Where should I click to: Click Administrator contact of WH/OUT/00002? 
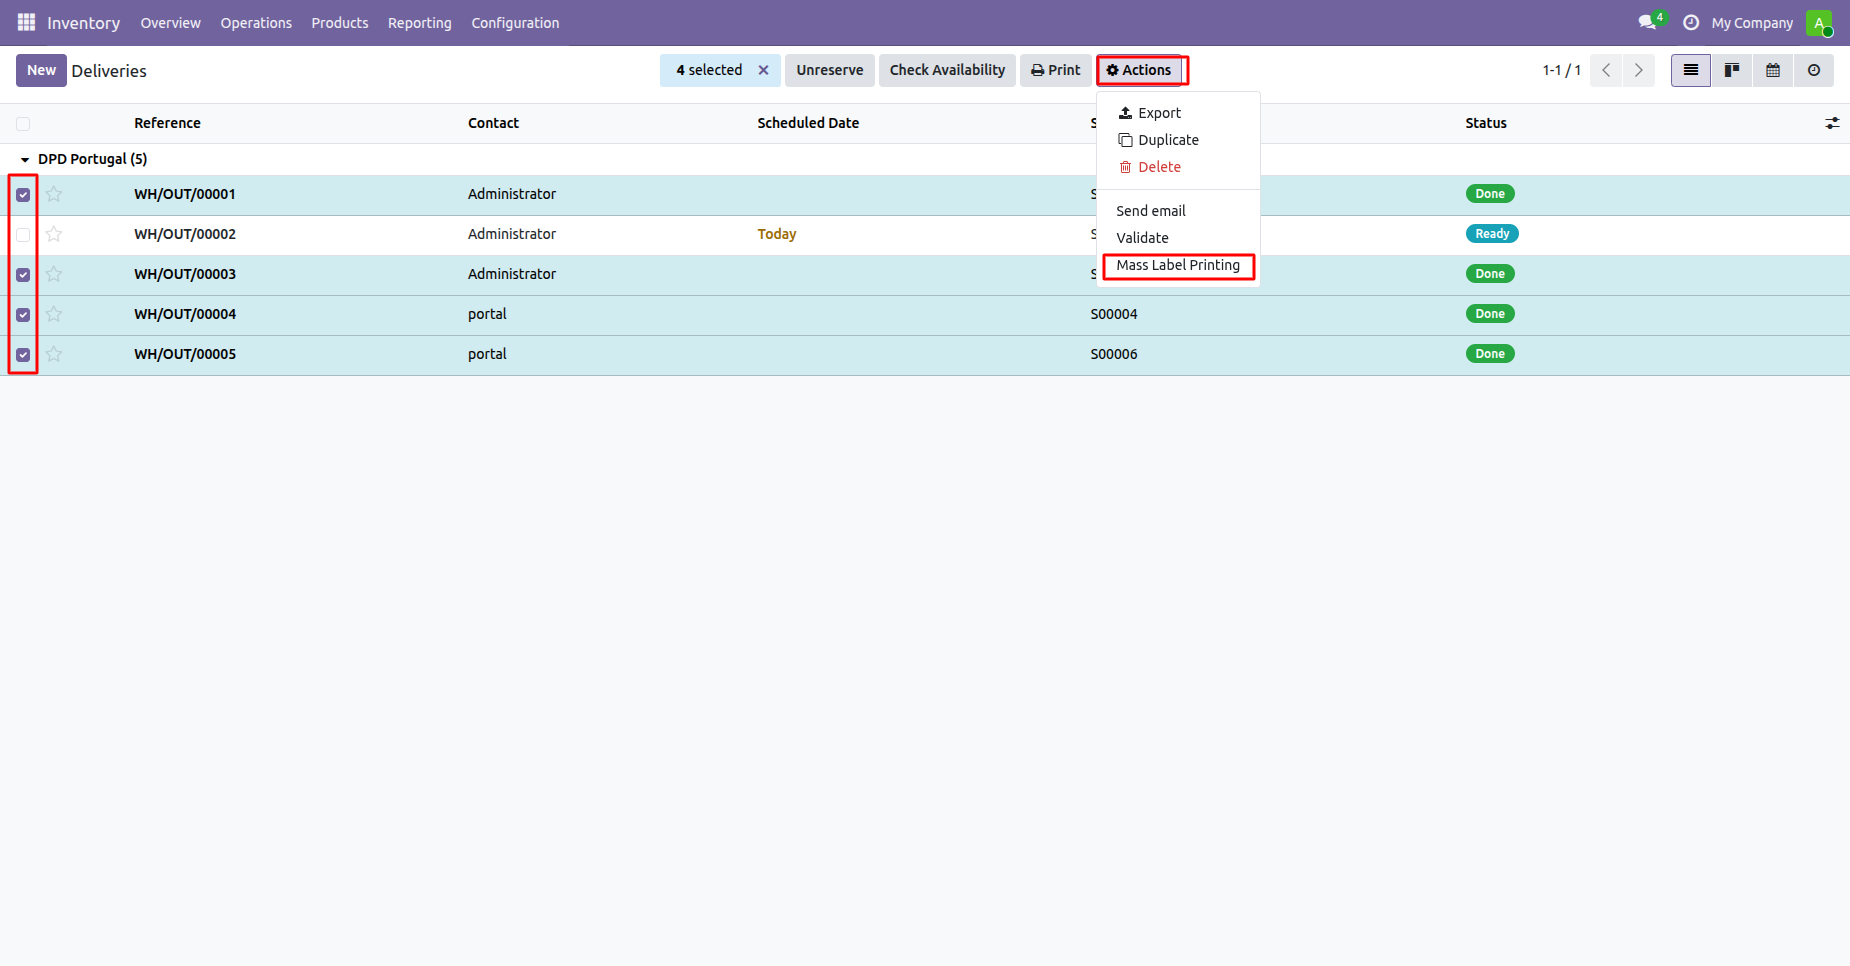click(512, 234)
